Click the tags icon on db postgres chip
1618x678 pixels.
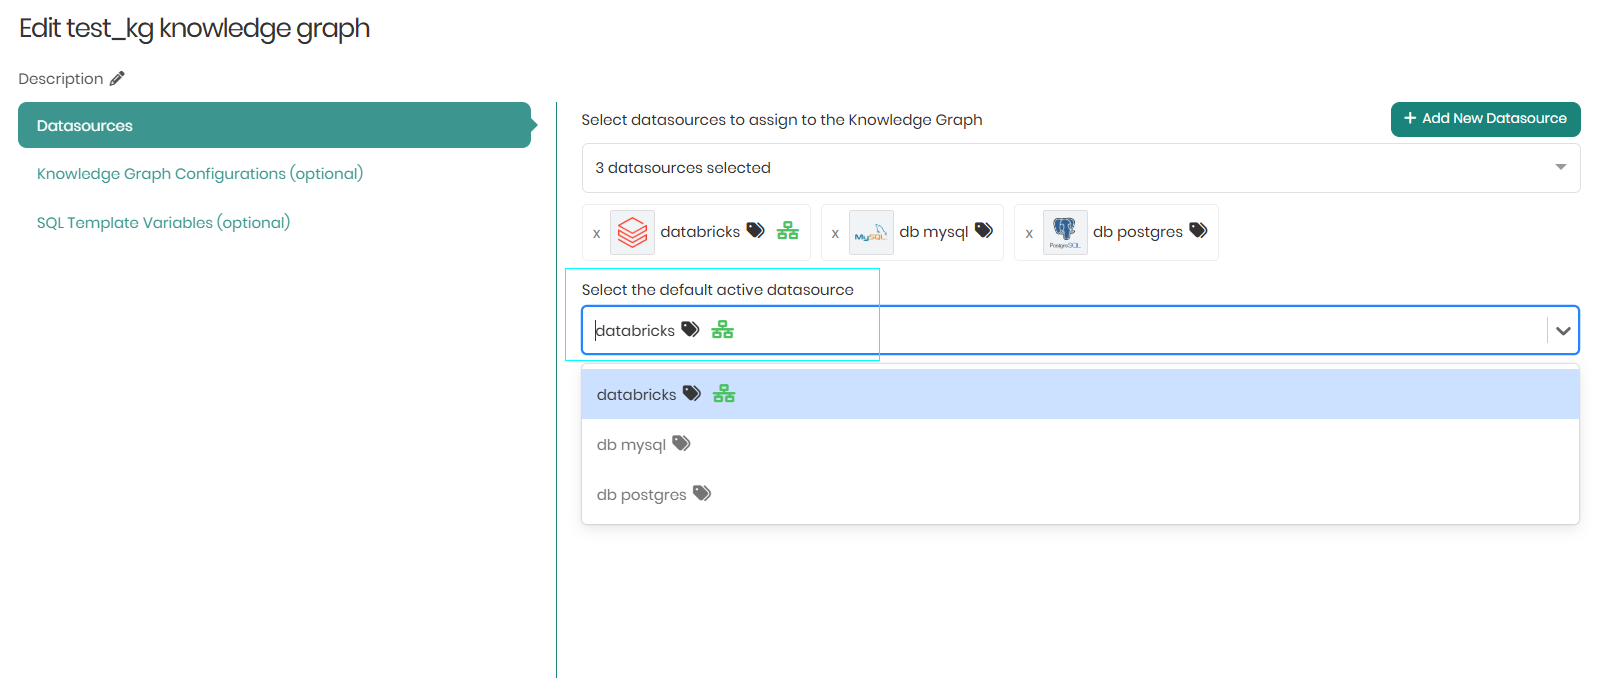tap(1198, 231)
